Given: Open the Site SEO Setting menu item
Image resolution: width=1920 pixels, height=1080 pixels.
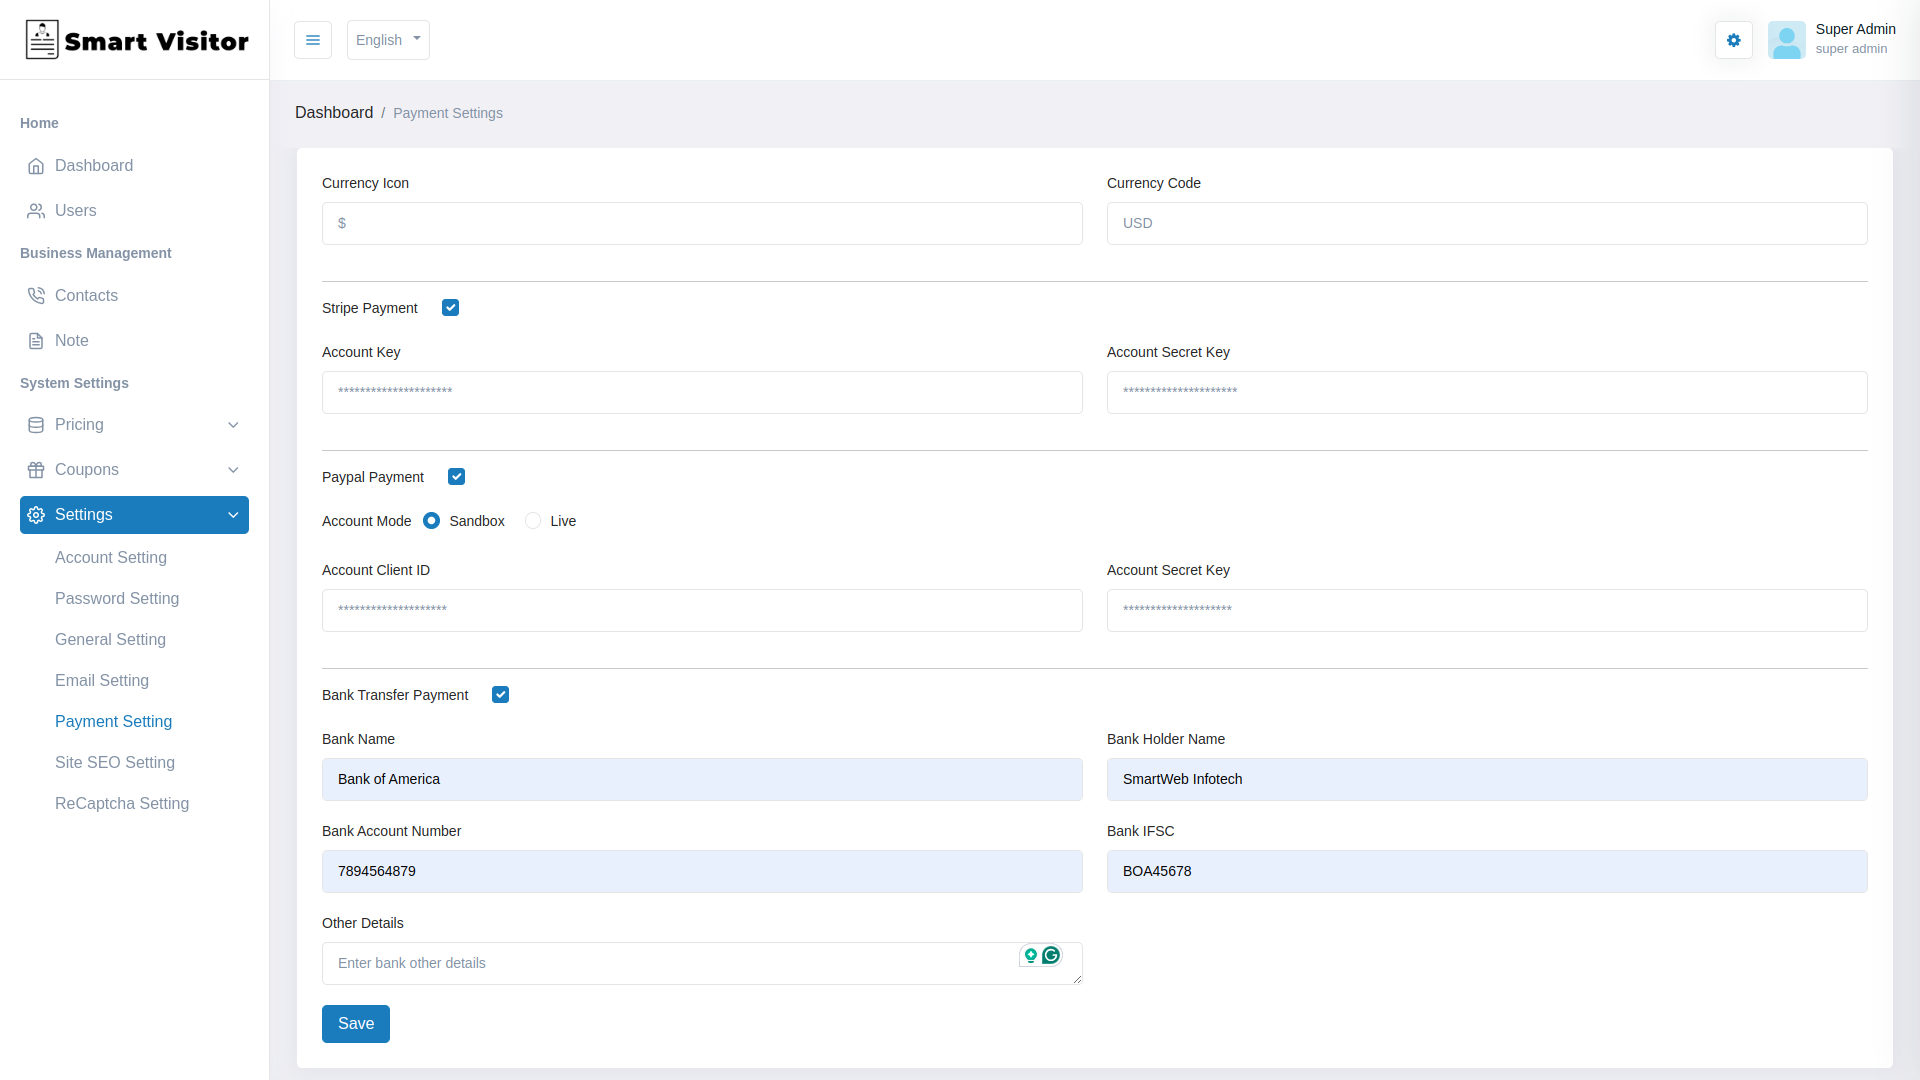Looking at the screenshot, I should pos(115,762).
